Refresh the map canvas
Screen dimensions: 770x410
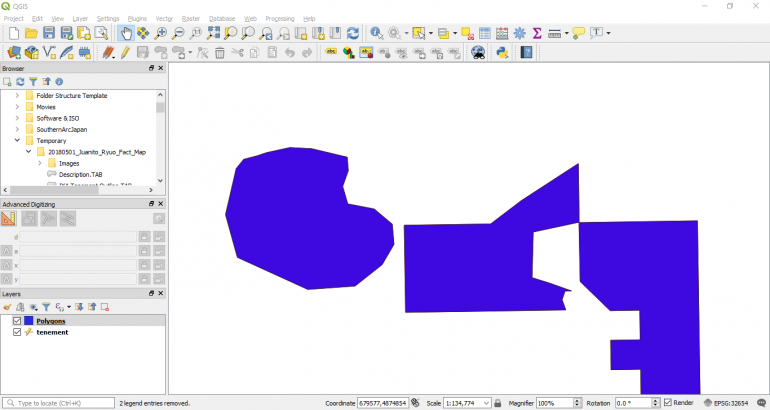(x=353, y=33)
